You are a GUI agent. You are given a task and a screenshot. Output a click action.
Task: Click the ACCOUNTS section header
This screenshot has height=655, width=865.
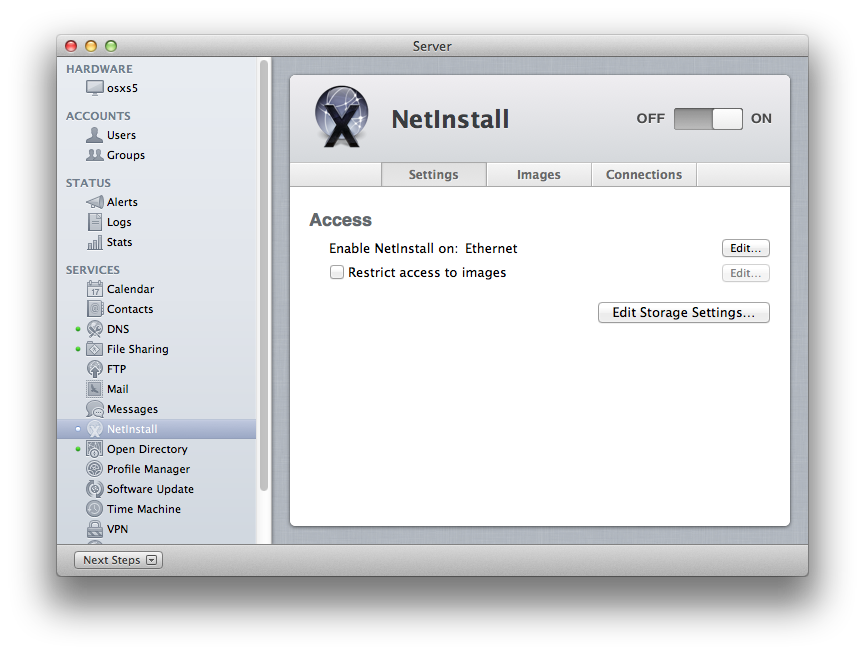(98, 116)
